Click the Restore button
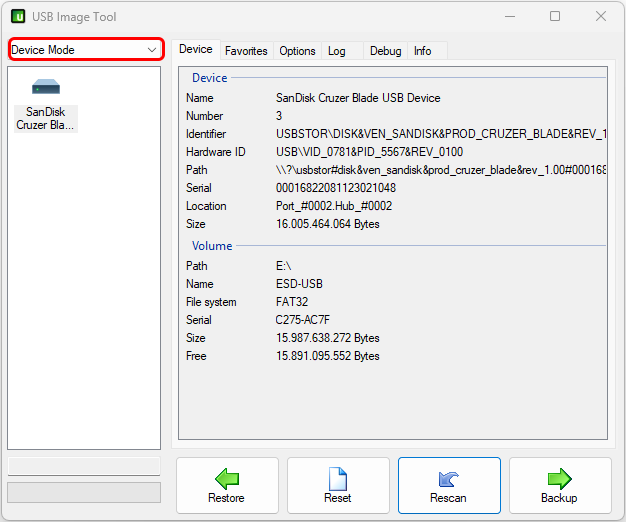Image resolution: width=626 pixels, height=522 pixels. (227, 485)
